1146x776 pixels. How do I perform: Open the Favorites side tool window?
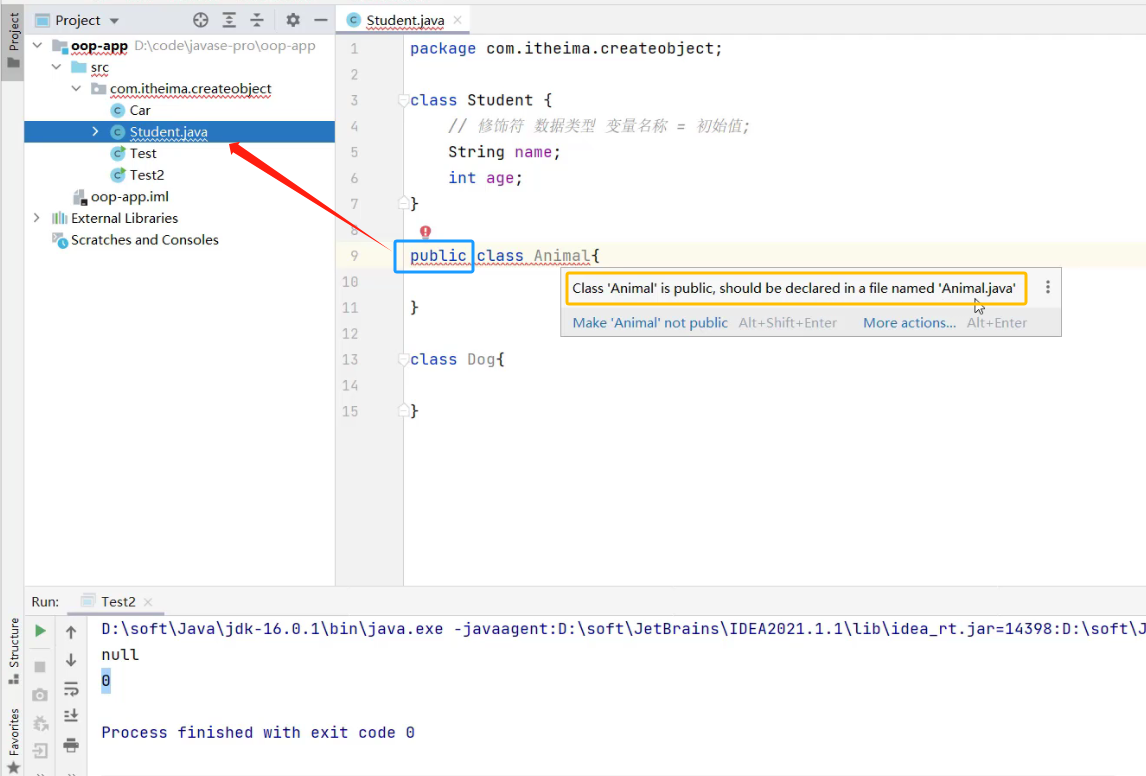coord(13,739)
